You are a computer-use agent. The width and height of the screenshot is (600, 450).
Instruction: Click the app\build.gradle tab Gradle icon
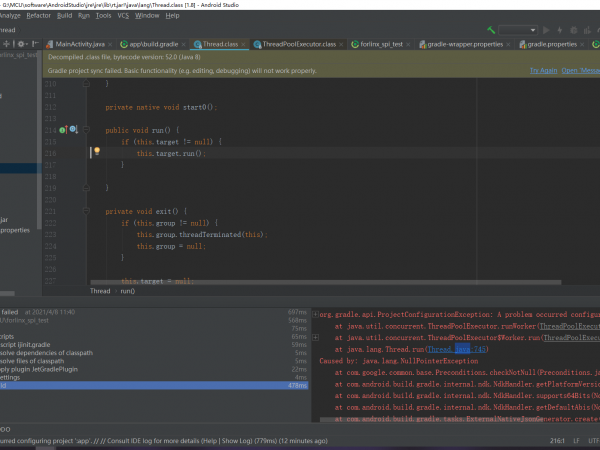click(x=126, y=45)
